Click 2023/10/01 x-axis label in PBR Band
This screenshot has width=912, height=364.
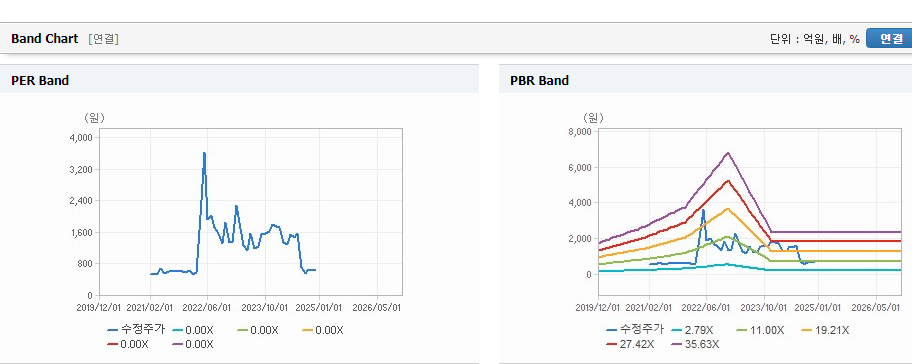[763, 307]
